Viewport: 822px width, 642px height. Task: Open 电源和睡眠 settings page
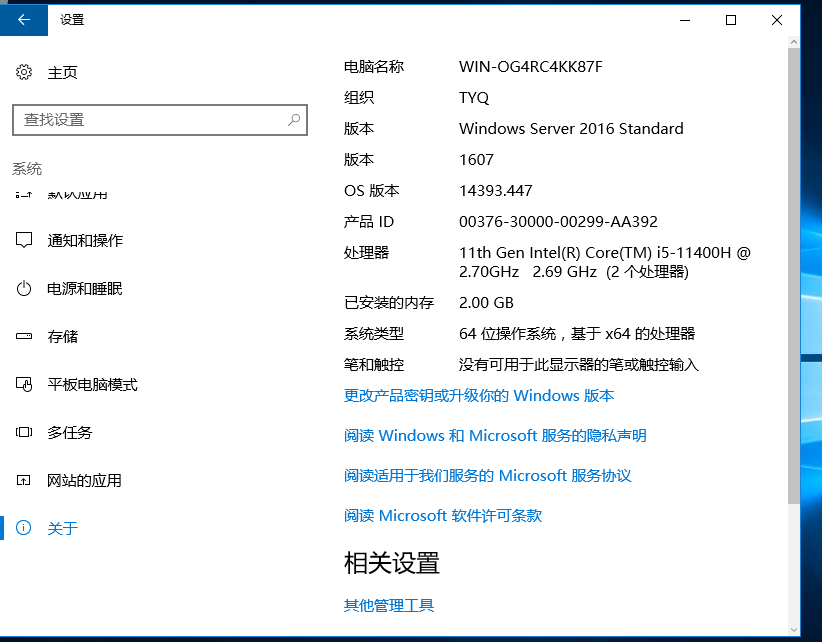coord(84,289)
